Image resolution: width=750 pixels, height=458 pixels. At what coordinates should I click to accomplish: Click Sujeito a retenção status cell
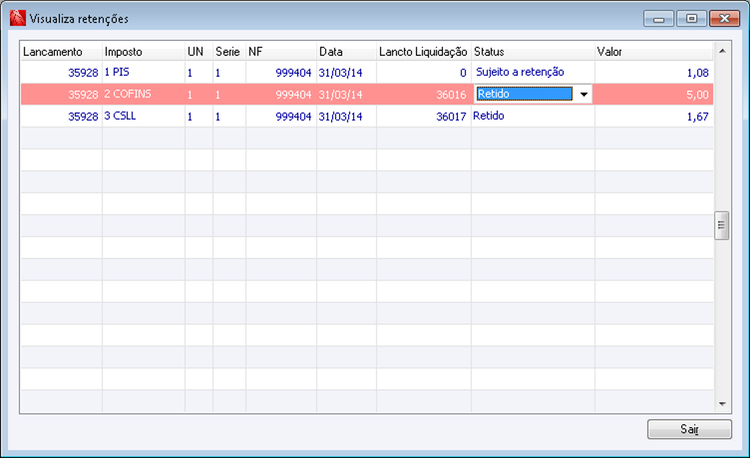533,73
